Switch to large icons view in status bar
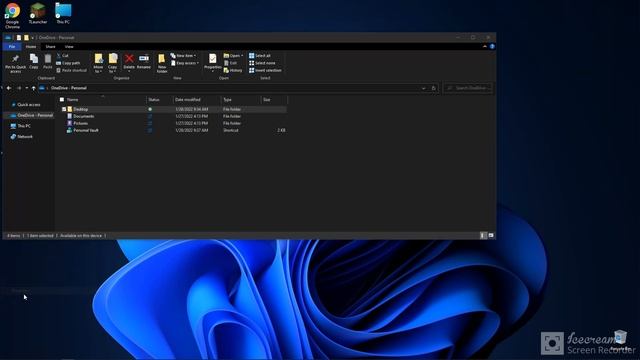640x360 pixels. [491, 236]
